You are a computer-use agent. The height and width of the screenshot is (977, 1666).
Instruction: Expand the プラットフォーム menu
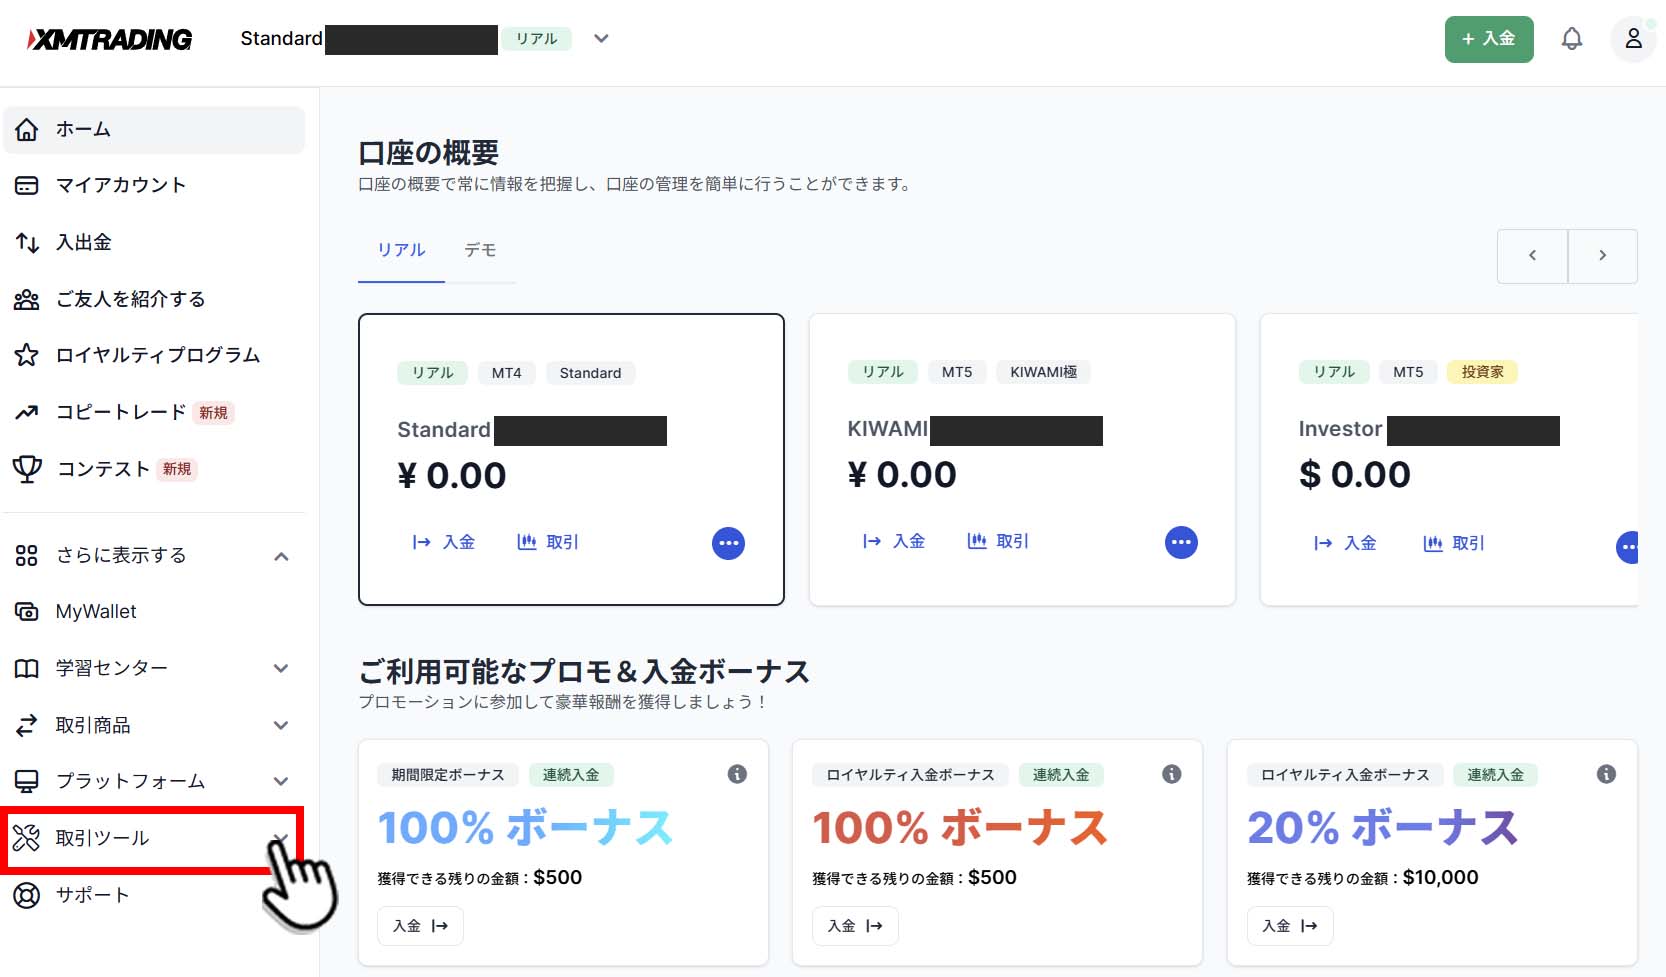[x=282, y=782]
